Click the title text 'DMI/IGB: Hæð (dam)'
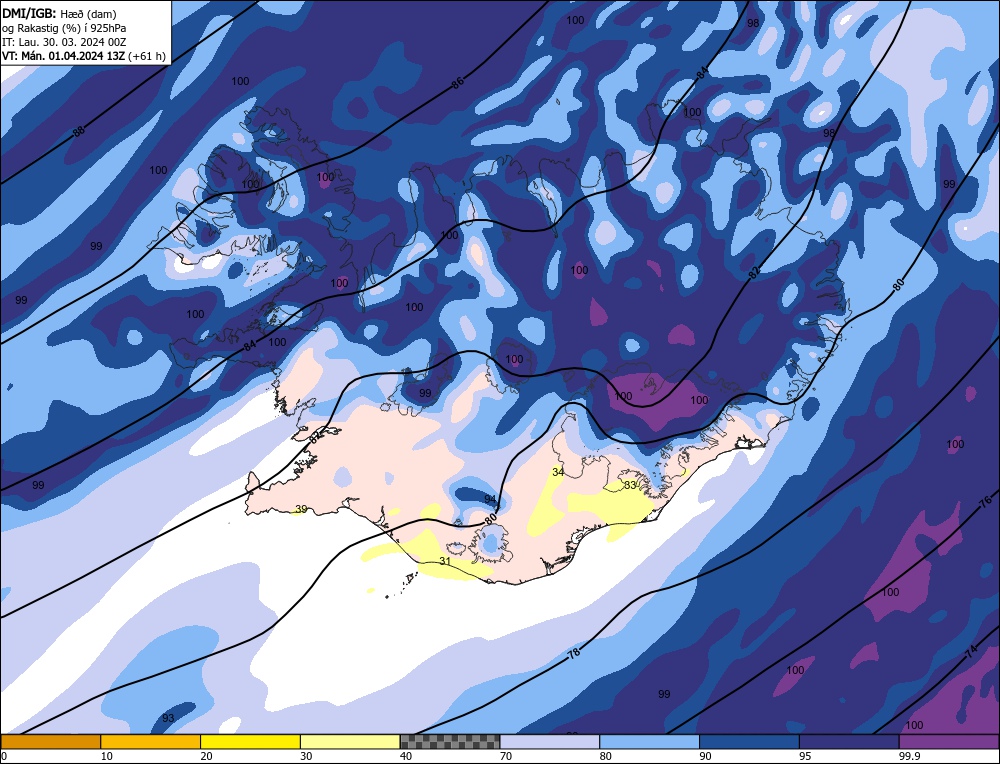 pos(59,13)
